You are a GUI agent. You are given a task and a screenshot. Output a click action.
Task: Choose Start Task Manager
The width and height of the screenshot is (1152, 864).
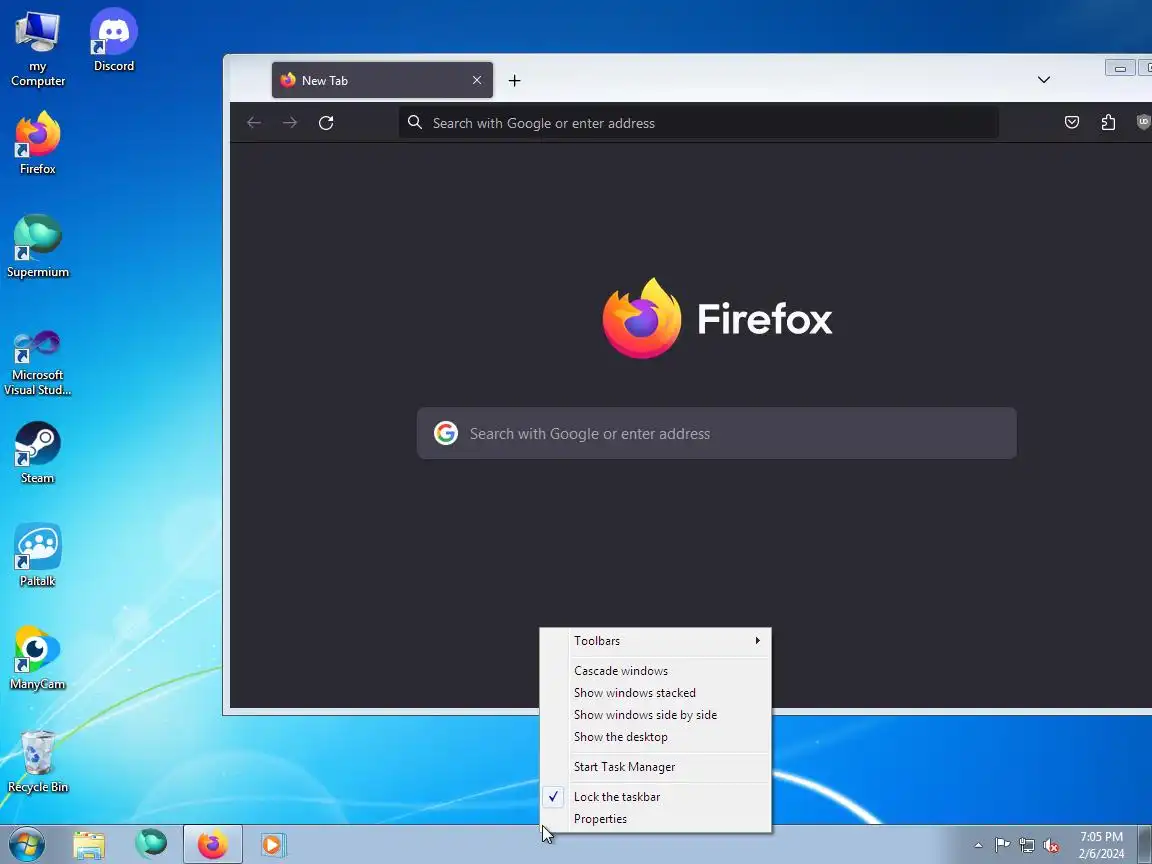[655, 767]
